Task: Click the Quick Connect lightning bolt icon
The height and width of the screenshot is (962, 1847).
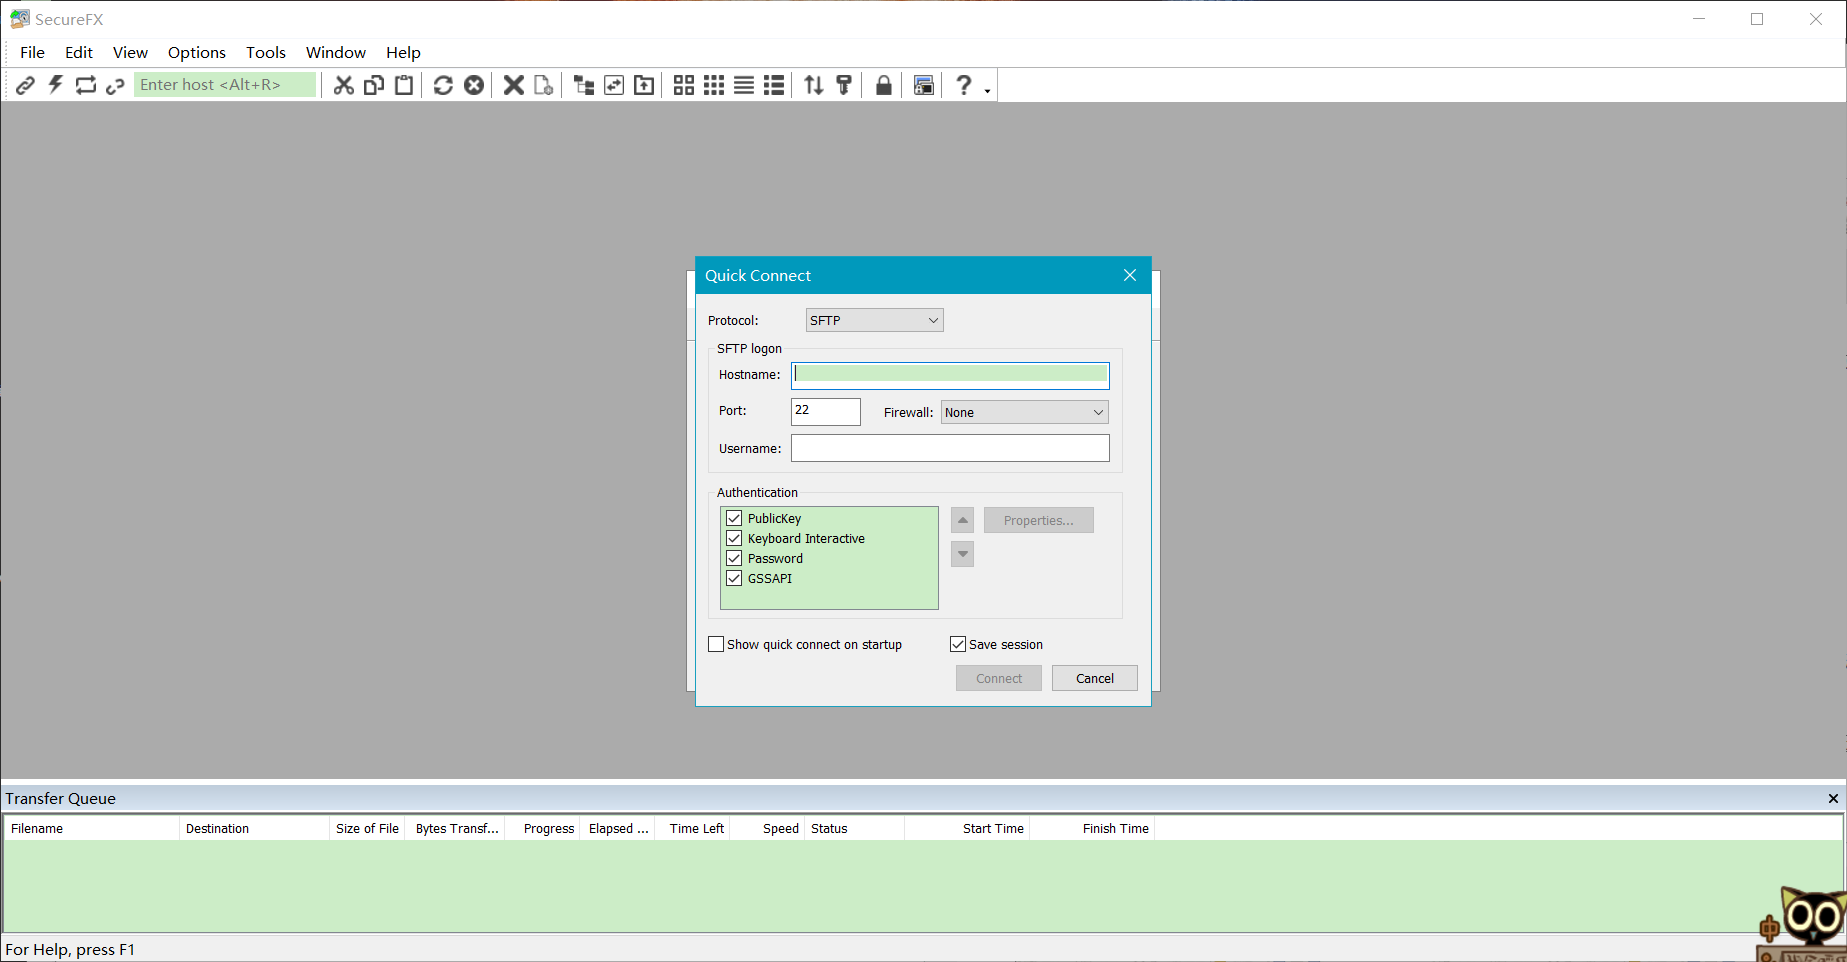Action: [55, 85]
